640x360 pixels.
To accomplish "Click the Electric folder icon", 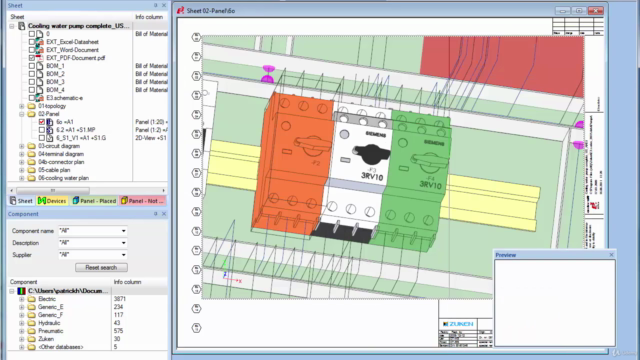I will [x=31, y=299].
